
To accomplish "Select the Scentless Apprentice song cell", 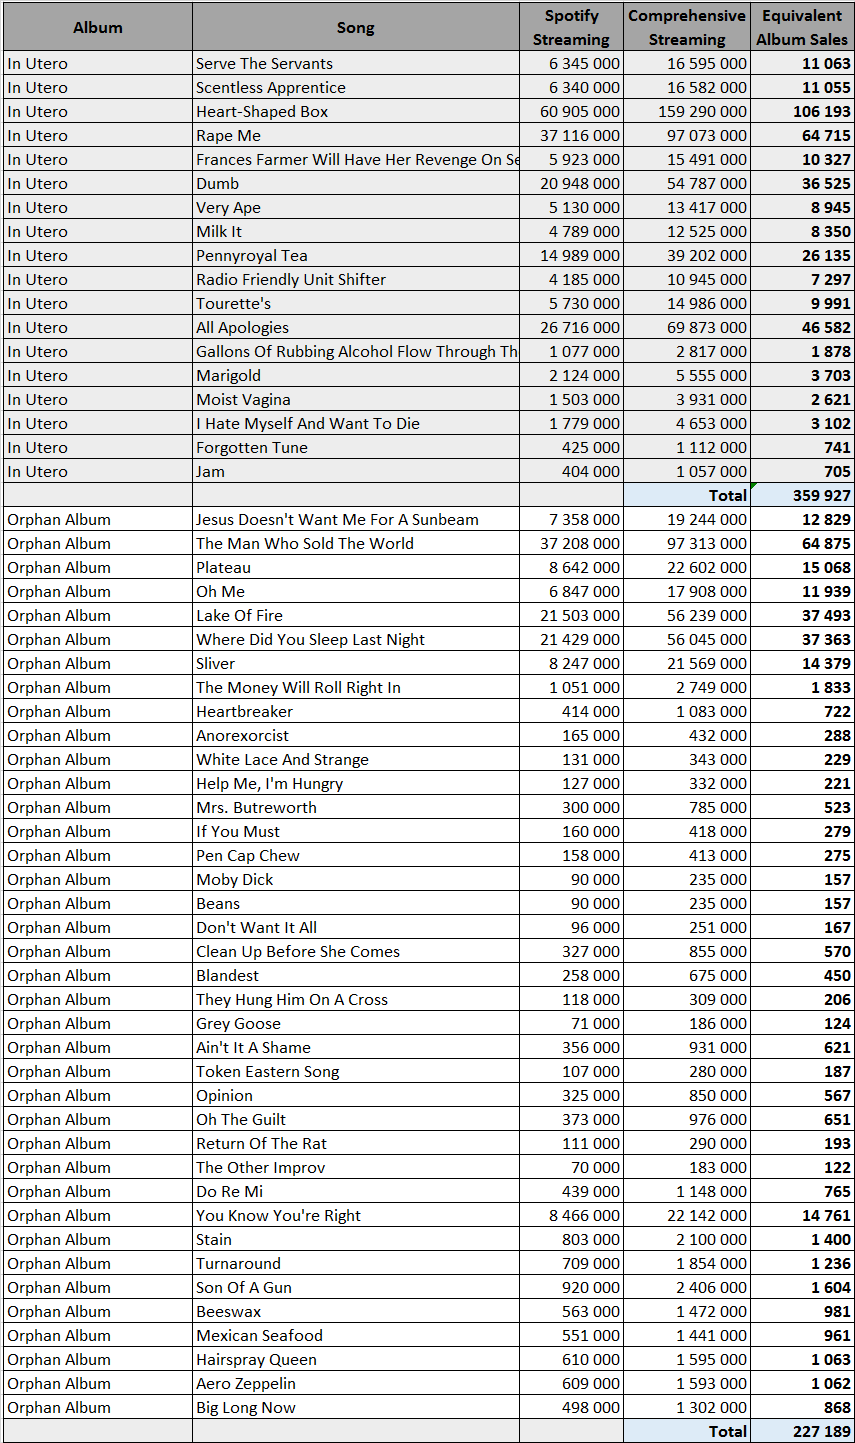I will [355, 87].
